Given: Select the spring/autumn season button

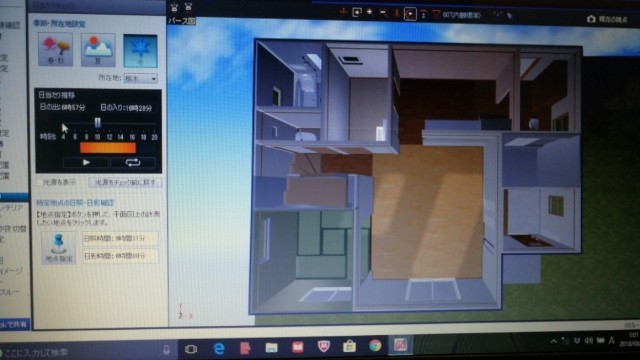Looking at the screenshot, I should click(56, 49).
